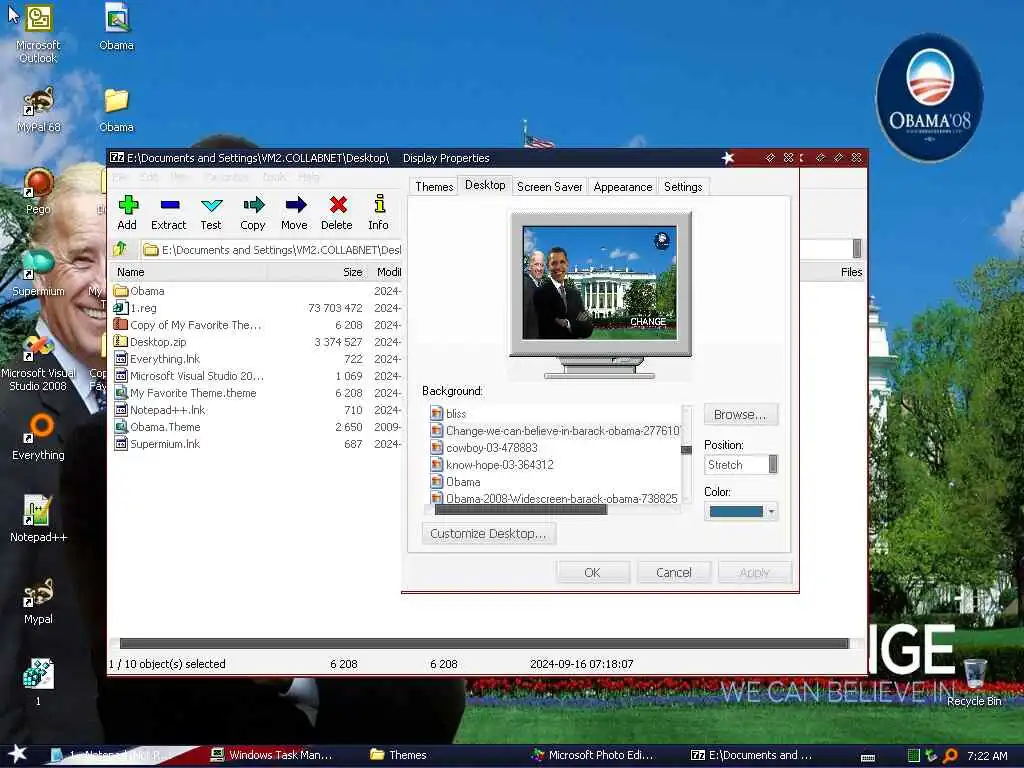Select the Obama image file desktop icon
This screenshot has width=1024, height=768.
116,27
